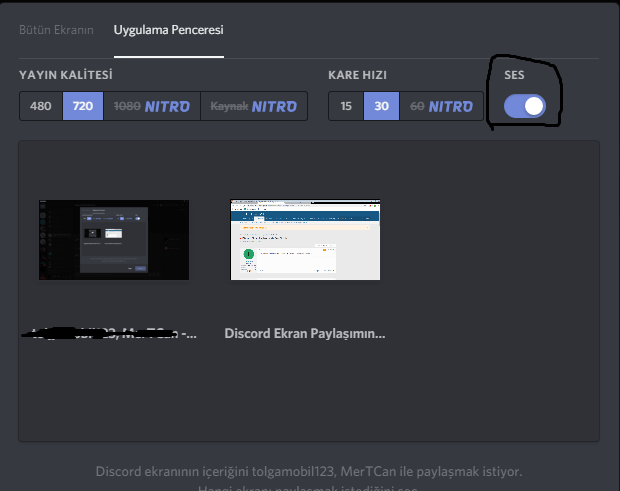Set frame rate to 30
620x491 pixels.
pyautogui.click(x=382, y=106)
